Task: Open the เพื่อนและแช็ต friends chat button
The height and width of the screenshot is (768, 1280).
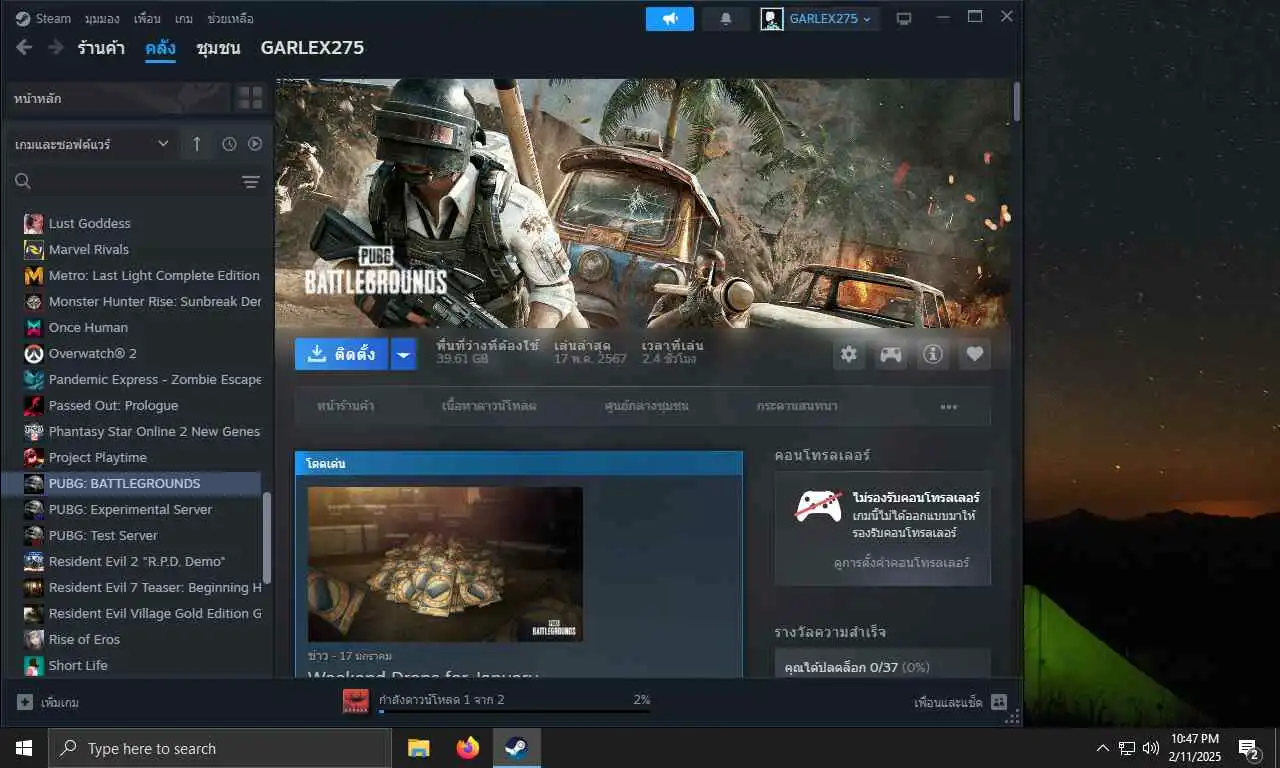Action: point(960,702)
